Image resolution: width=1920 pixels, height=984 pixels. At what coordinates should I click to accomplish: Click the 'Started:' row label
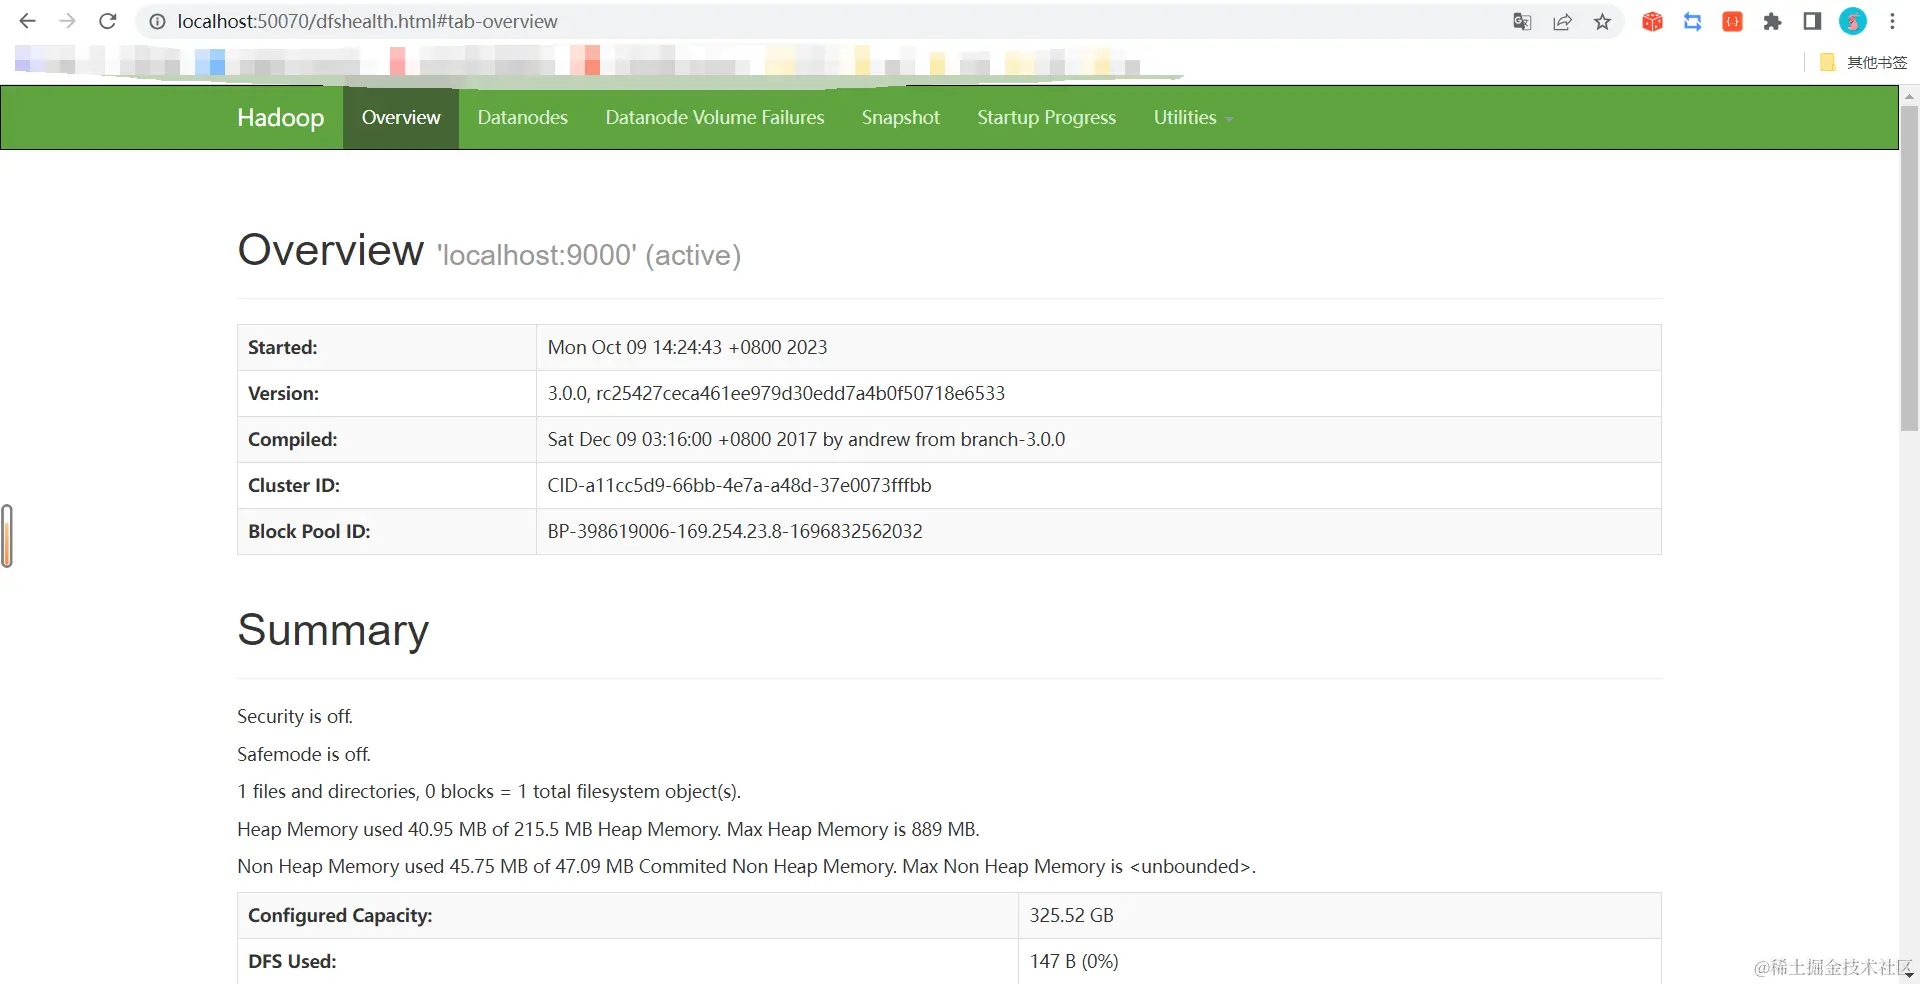tap(283, 347)
